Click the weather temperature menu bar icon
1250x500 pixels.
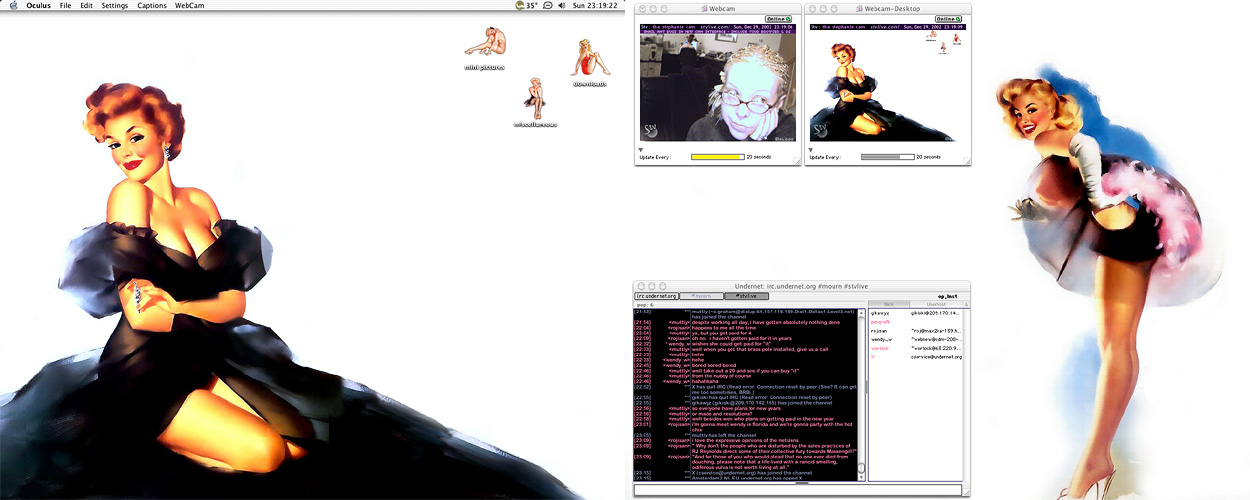pyautogui.click(x=526, y=5)
